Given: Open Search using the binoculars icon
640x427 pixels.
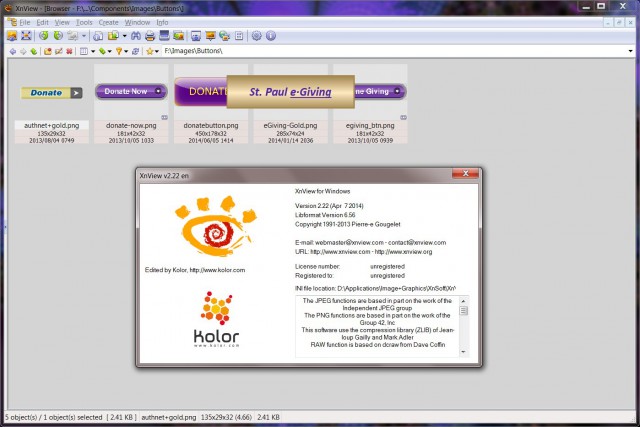Looking at the screenshot, I should click(136, 36).
